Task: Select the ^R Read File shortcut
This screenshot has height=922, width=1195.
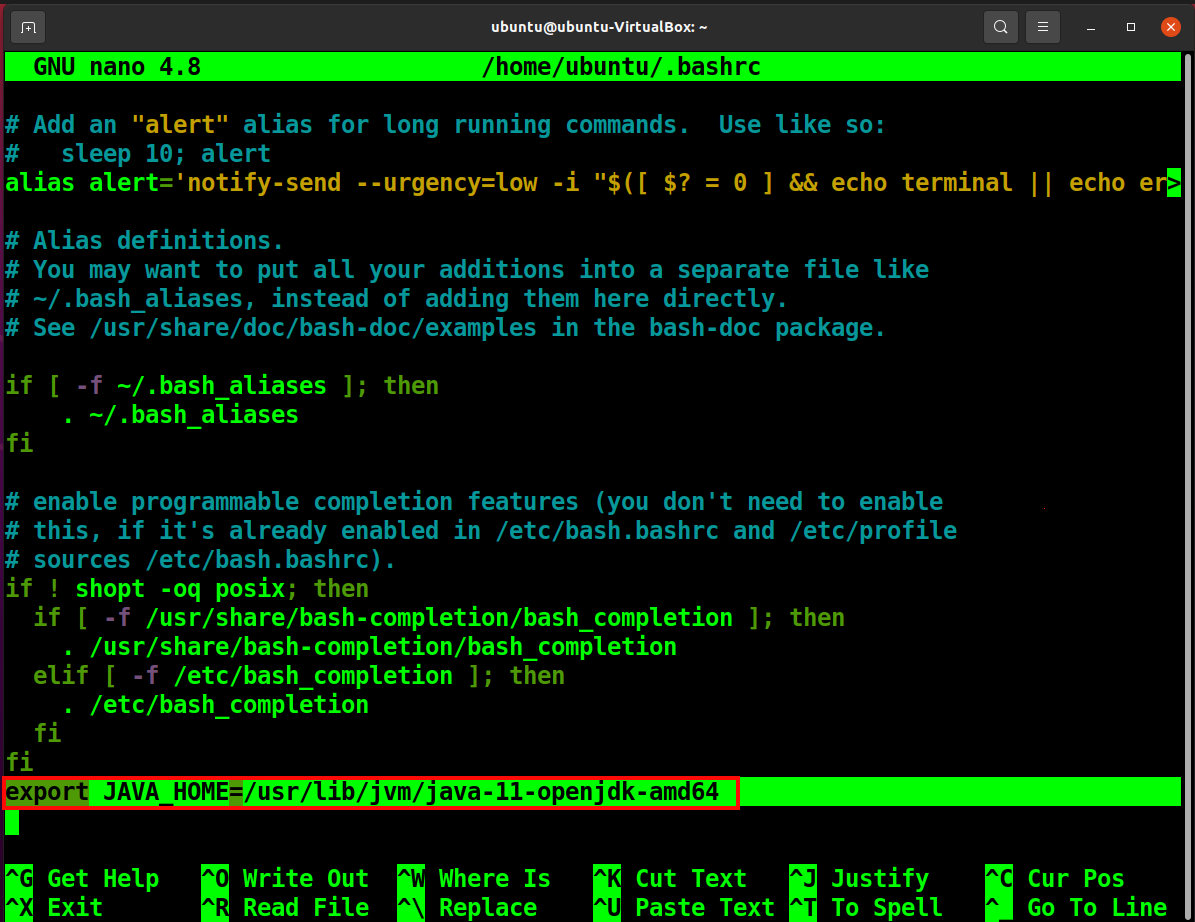Action: (x=285, y=907)
